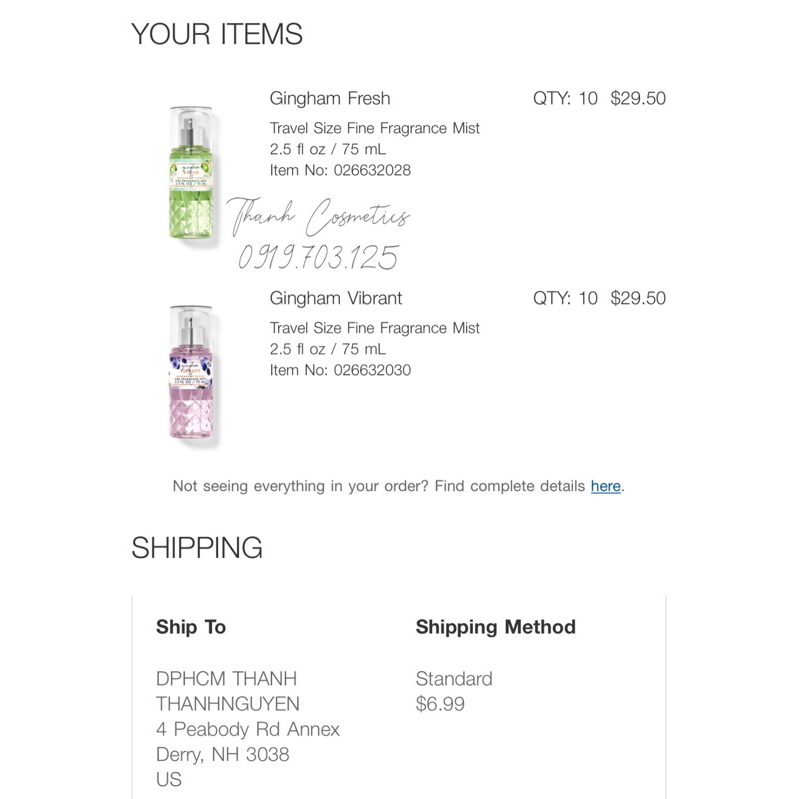Click the Standard shipping method text
This screenshot has width=799, height=799.
(454, 679)
